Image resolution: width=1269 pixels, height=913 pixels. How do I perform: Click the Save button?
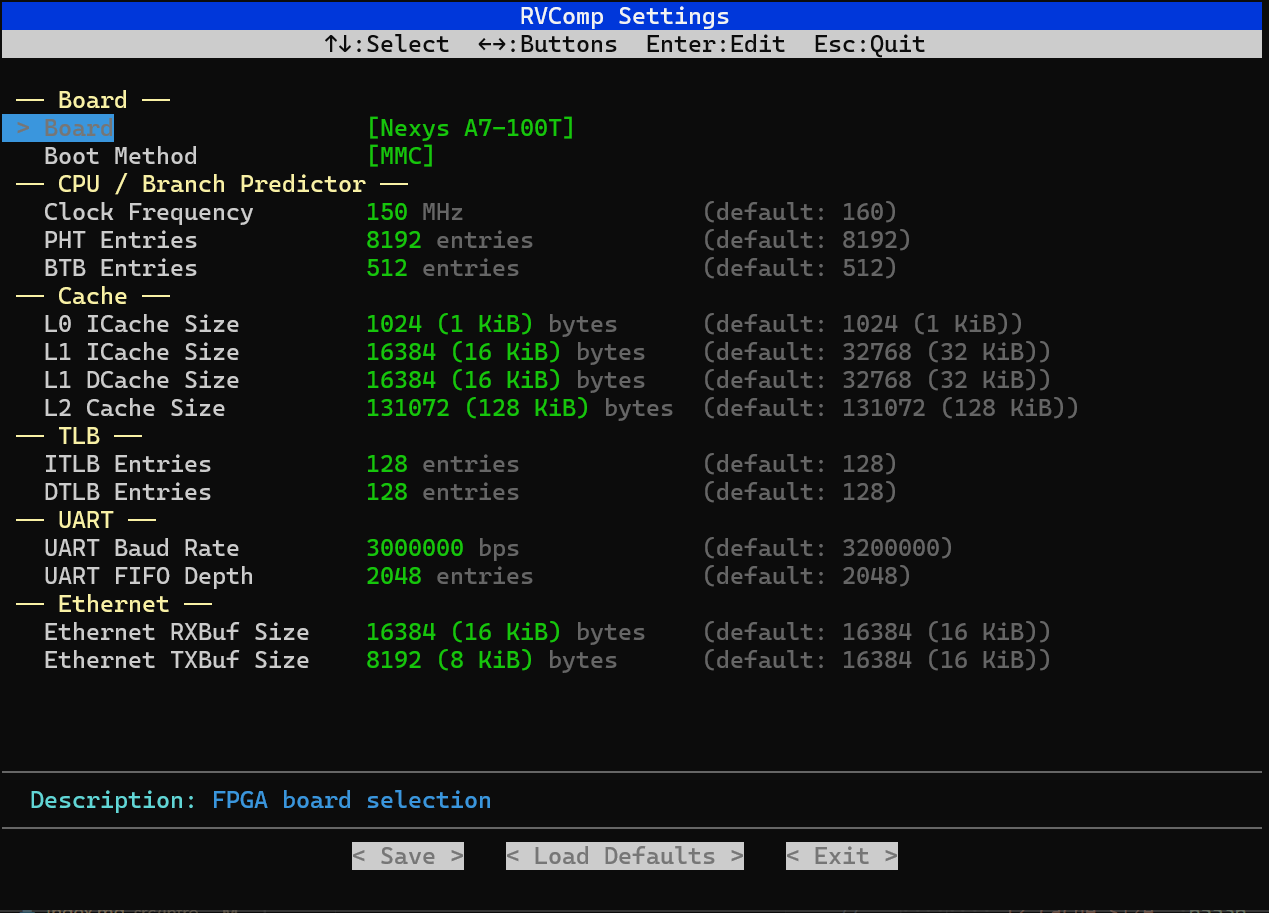coord(407,855)
